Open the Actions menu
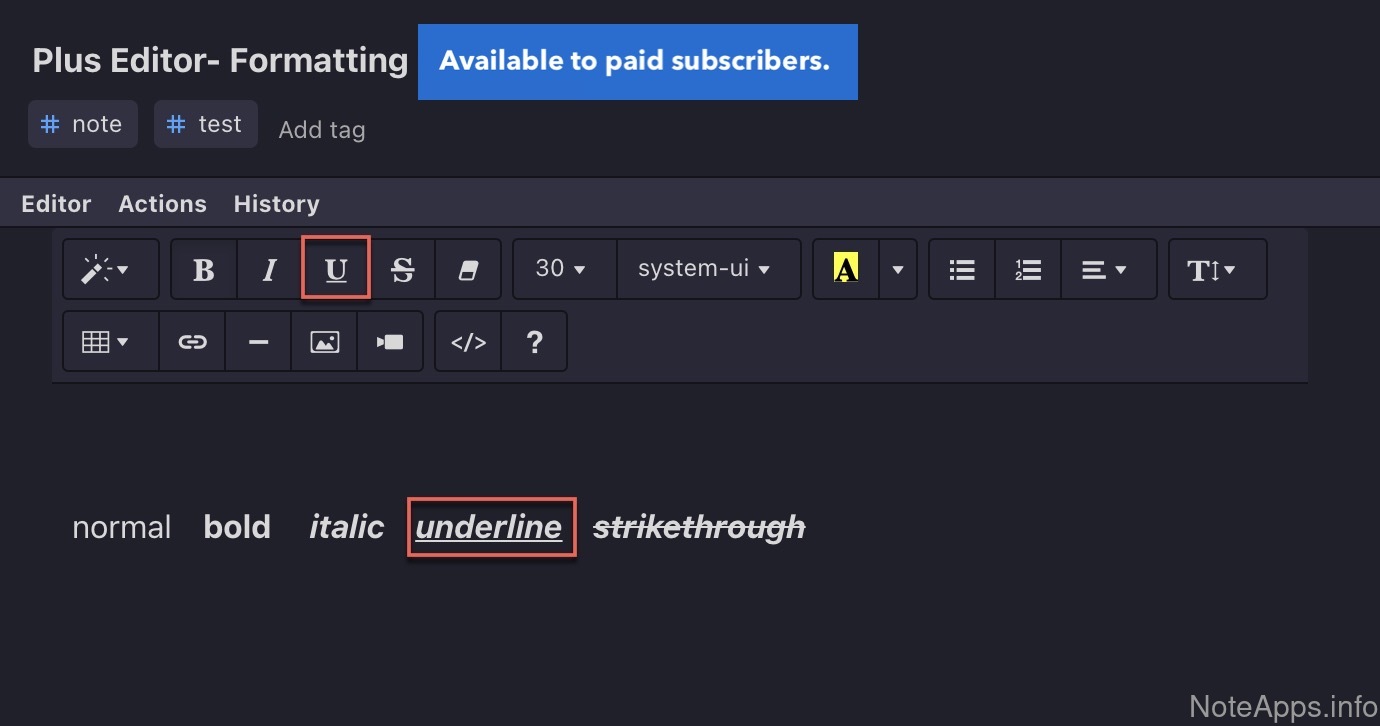This screenshot has height=726, width=1380. point(162,204)
